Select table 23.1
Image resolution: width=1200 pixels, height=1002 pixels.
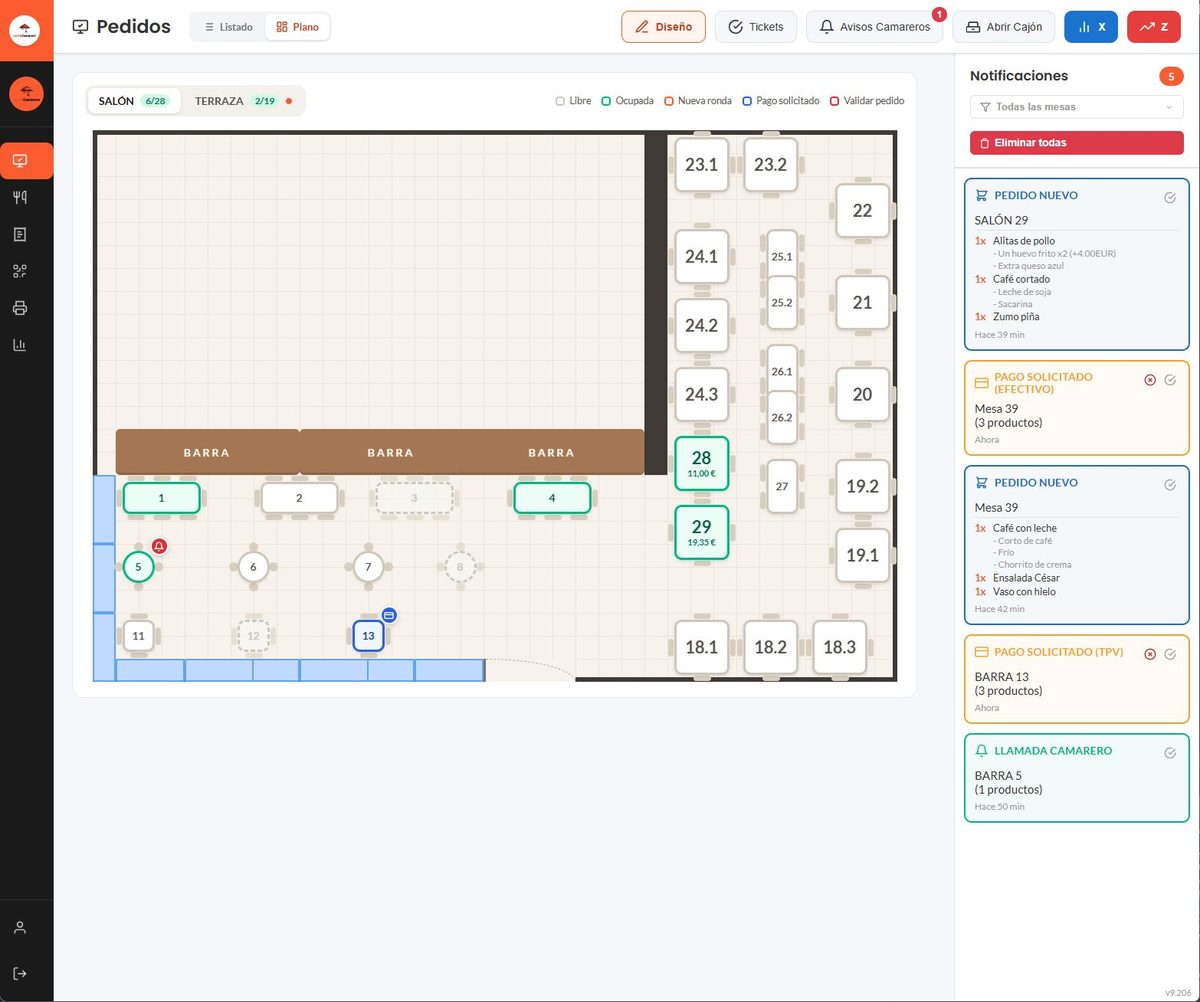[x=702, y=165]
